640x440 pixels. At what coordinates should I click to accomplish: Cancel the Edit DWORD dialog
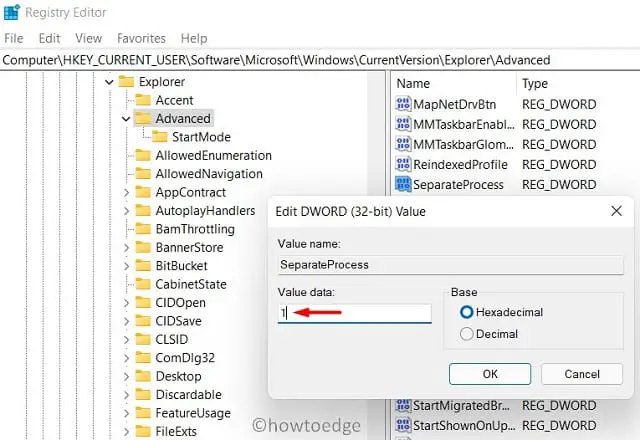point(582,374)
